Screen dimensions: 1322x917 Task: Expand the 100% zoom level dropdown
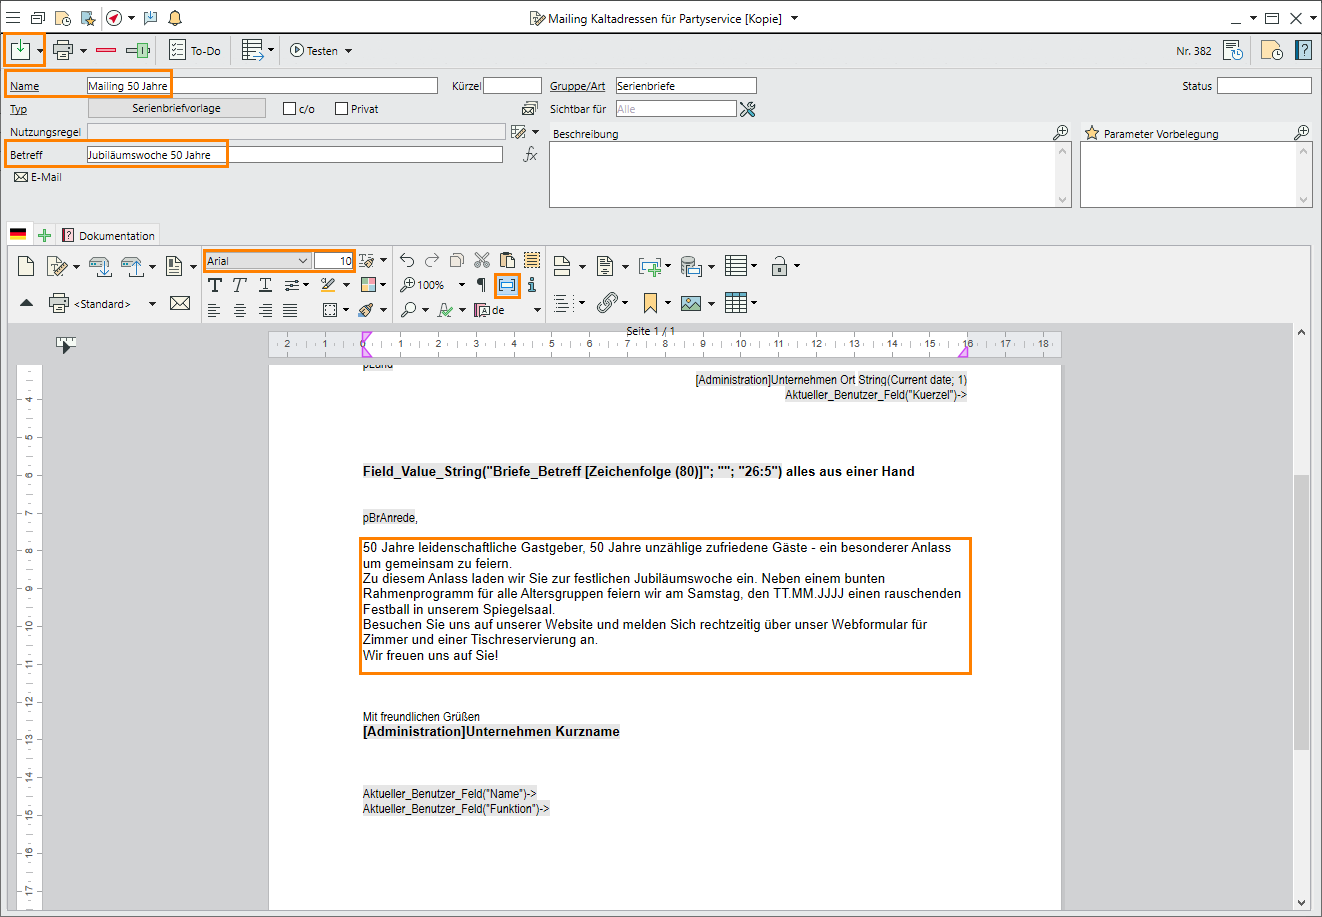tap(462, 285)
